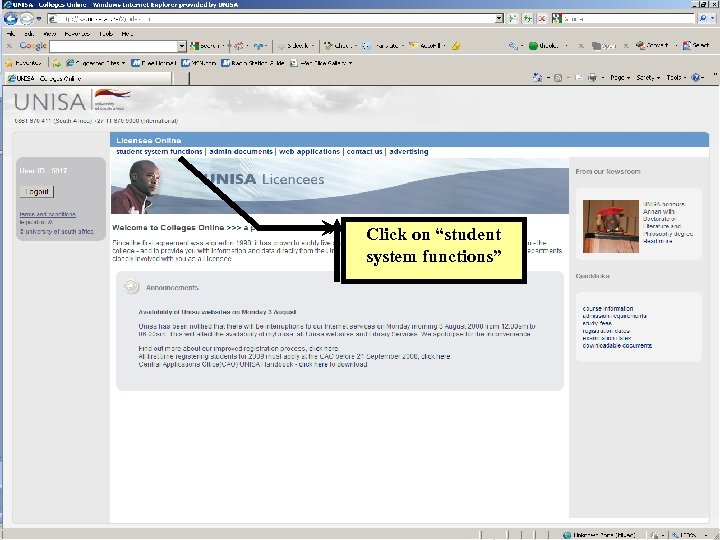Click the magnifier search button
Viewport: 720px width, 540px height.
703,19
